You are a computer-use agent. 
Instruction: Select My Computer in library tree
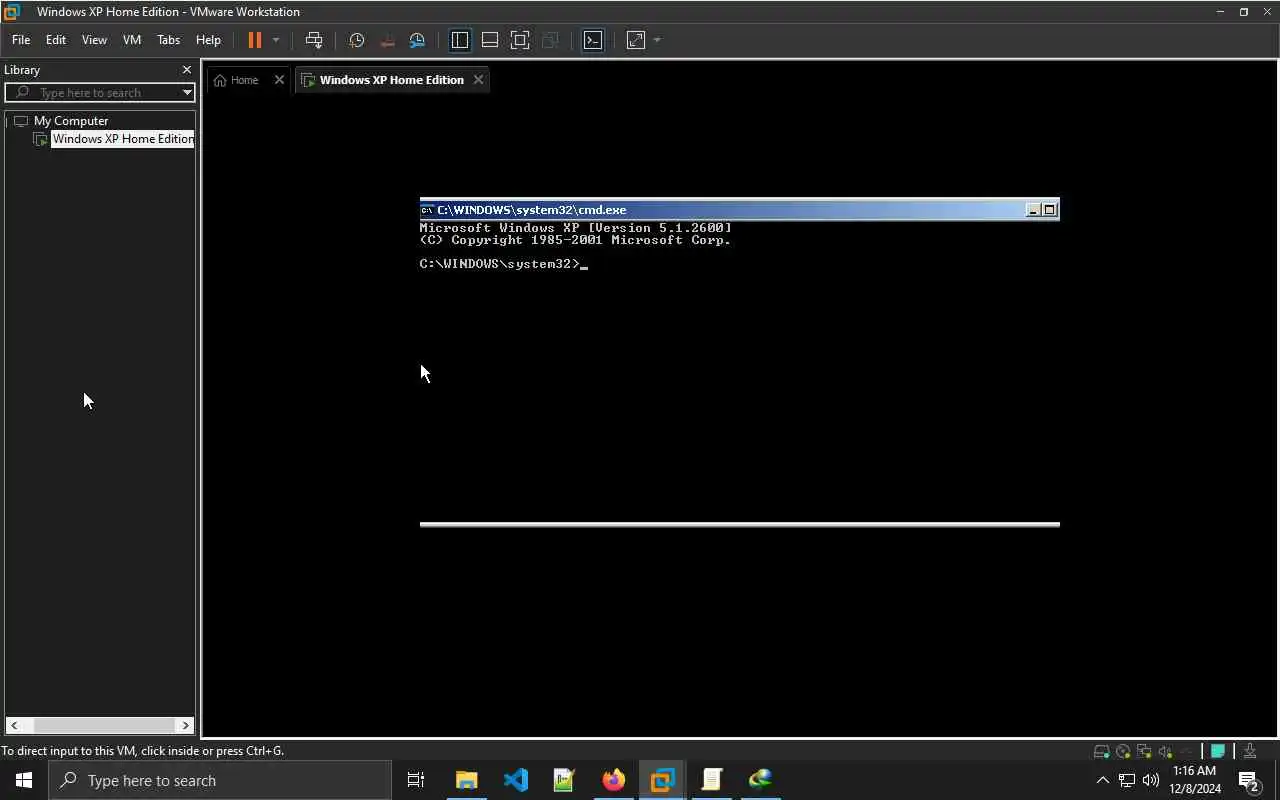(x=71, y=120)
